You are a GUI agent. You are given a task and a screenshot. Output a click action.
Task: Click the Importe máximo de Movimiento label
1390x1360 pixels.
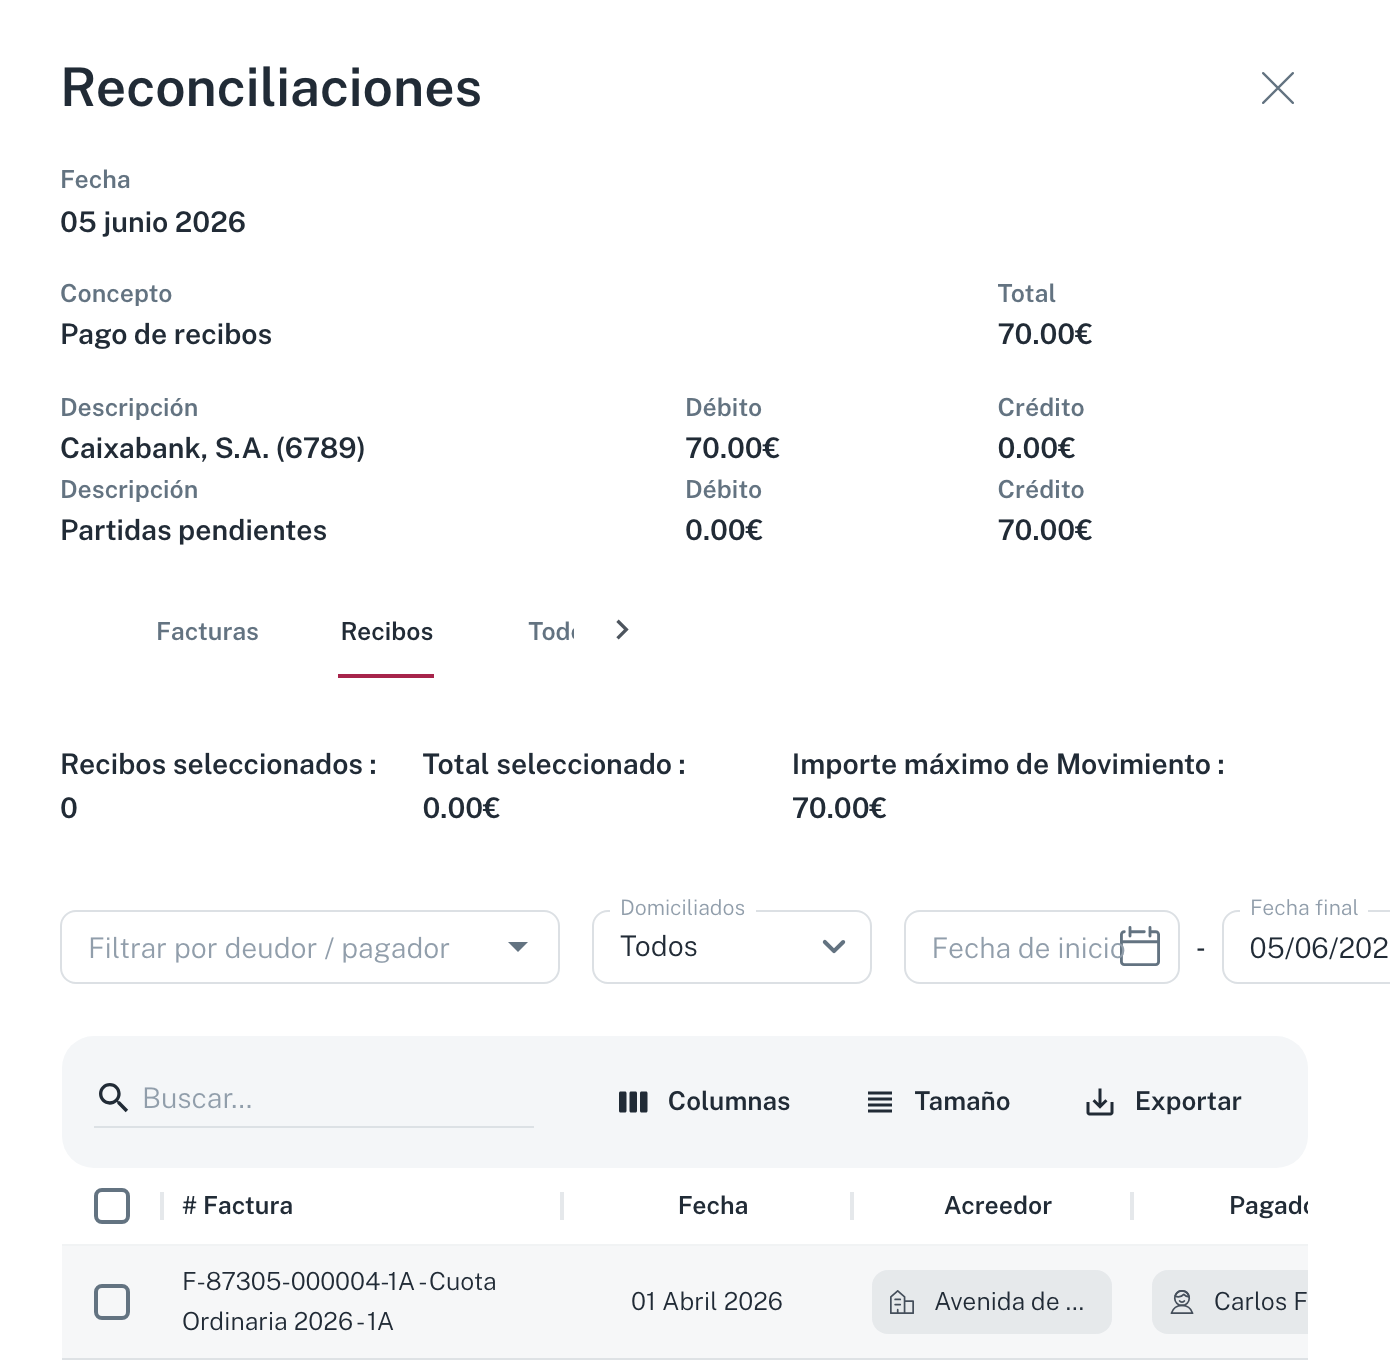coord(1008,765)
